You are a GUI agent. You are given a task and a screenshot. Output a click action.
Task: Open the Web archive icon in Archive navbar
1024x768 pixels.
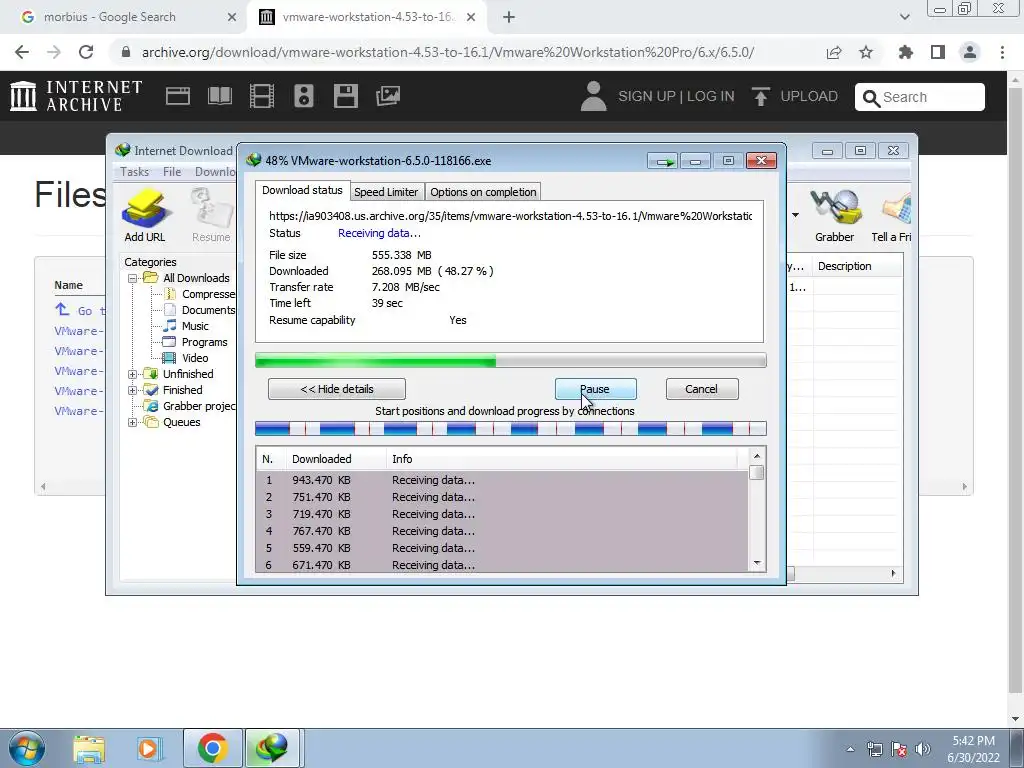(178, 96)
